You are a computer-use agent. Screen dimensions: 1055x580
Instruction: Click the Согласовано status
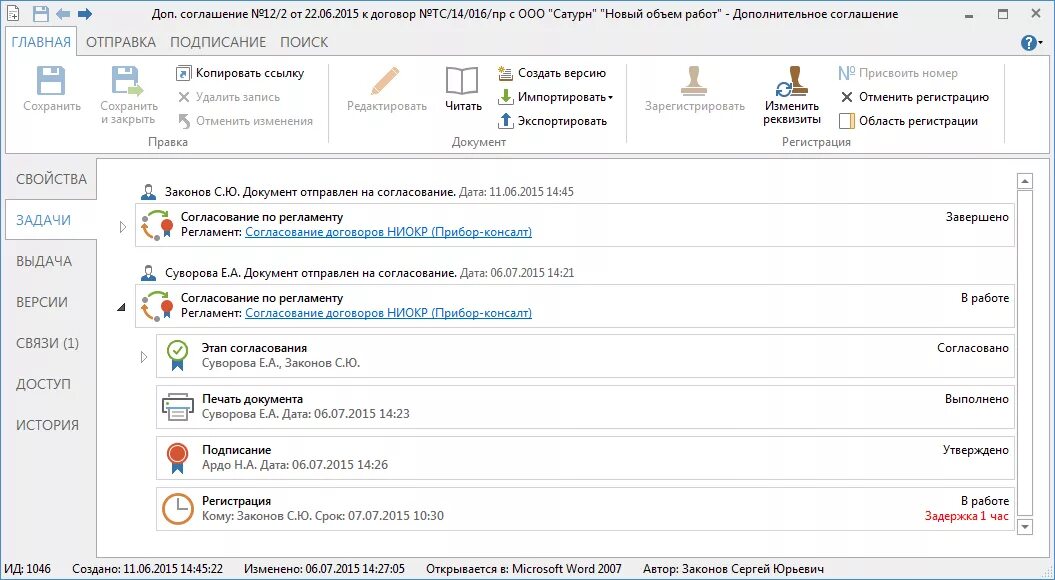coord(973,348)
